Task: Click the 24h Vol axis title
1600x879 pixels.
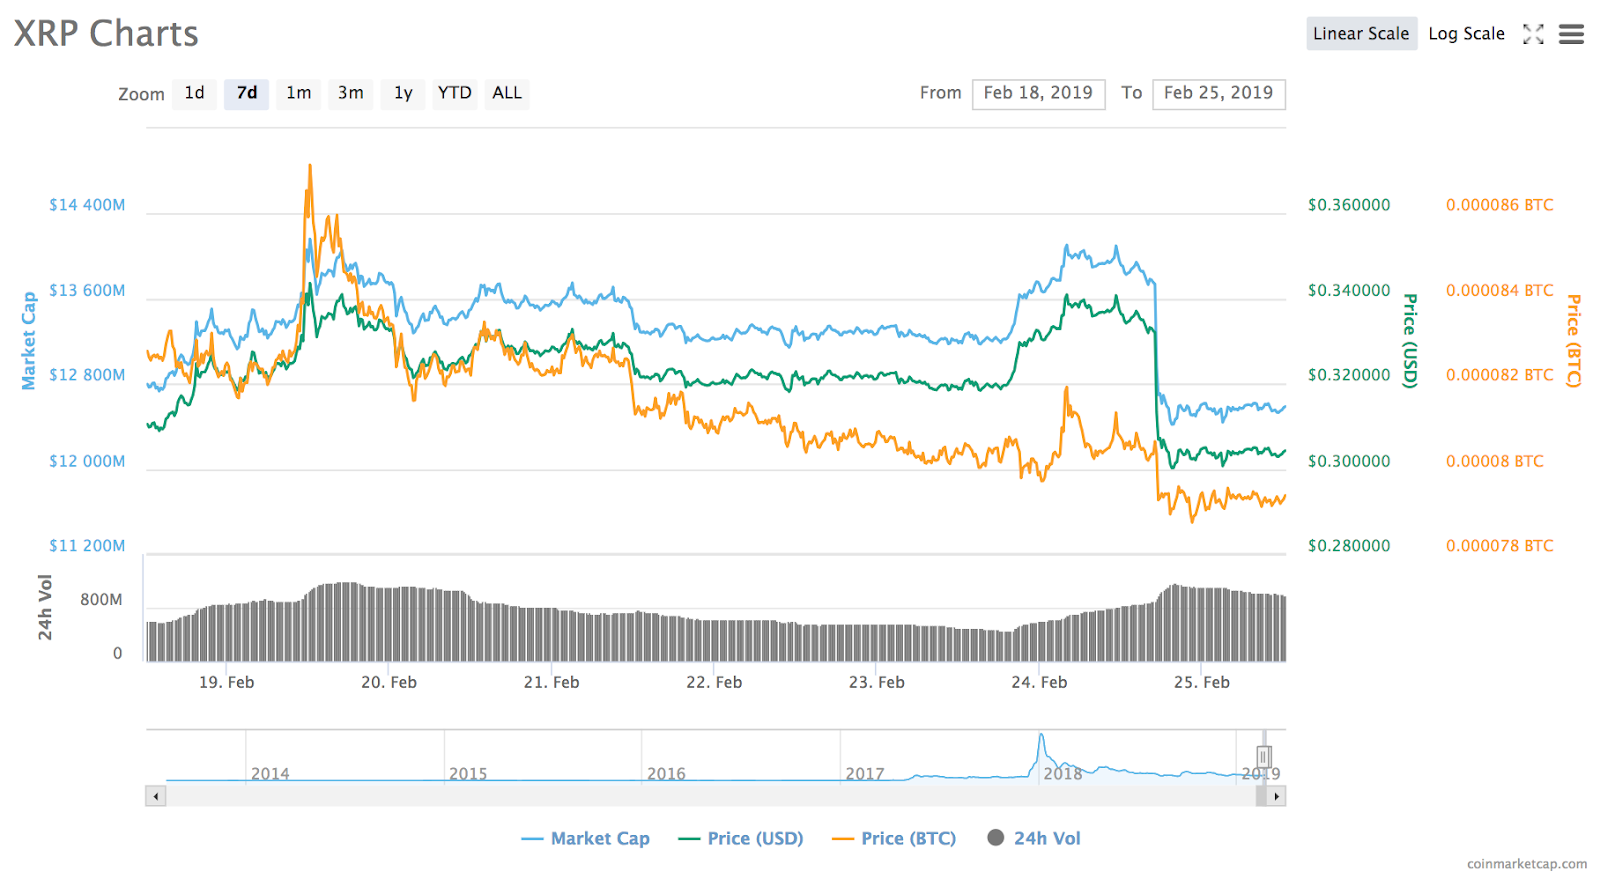Action: pyautogui.click(x=45, y=607)
